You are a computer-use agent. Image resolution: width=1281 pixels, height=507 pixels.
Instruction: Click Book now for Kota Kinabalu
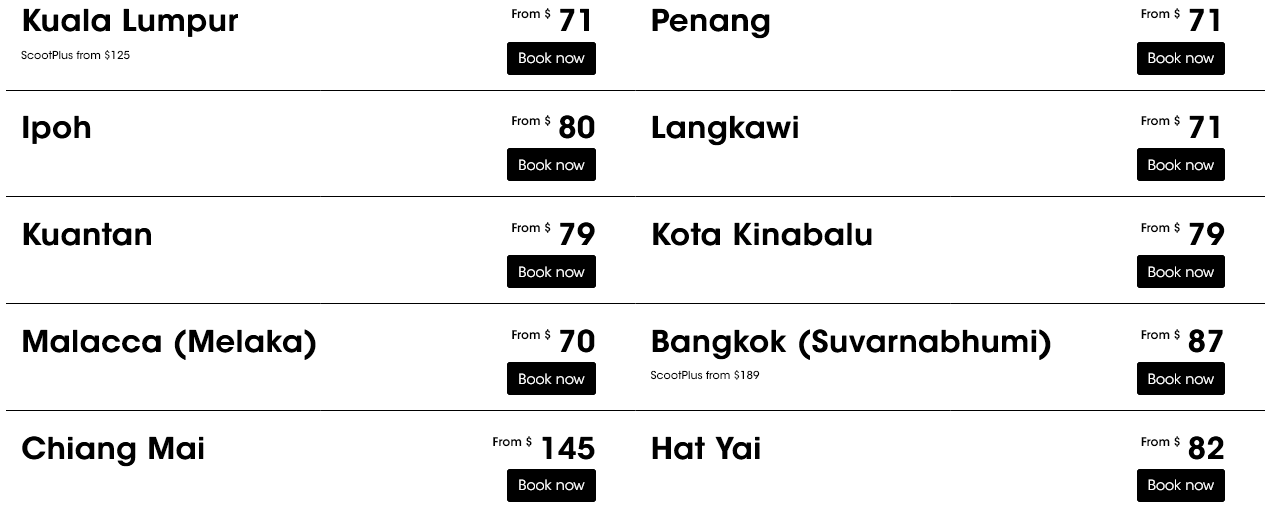(x=1180, y=272)
